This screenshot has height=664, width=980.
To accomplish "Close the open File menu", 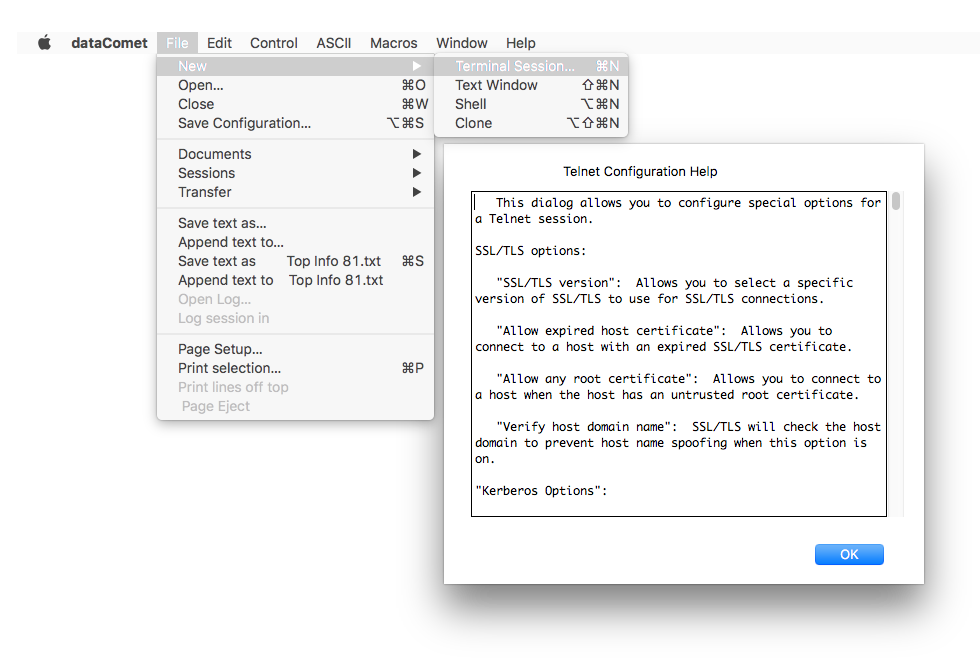I will [x=178, y=43].
